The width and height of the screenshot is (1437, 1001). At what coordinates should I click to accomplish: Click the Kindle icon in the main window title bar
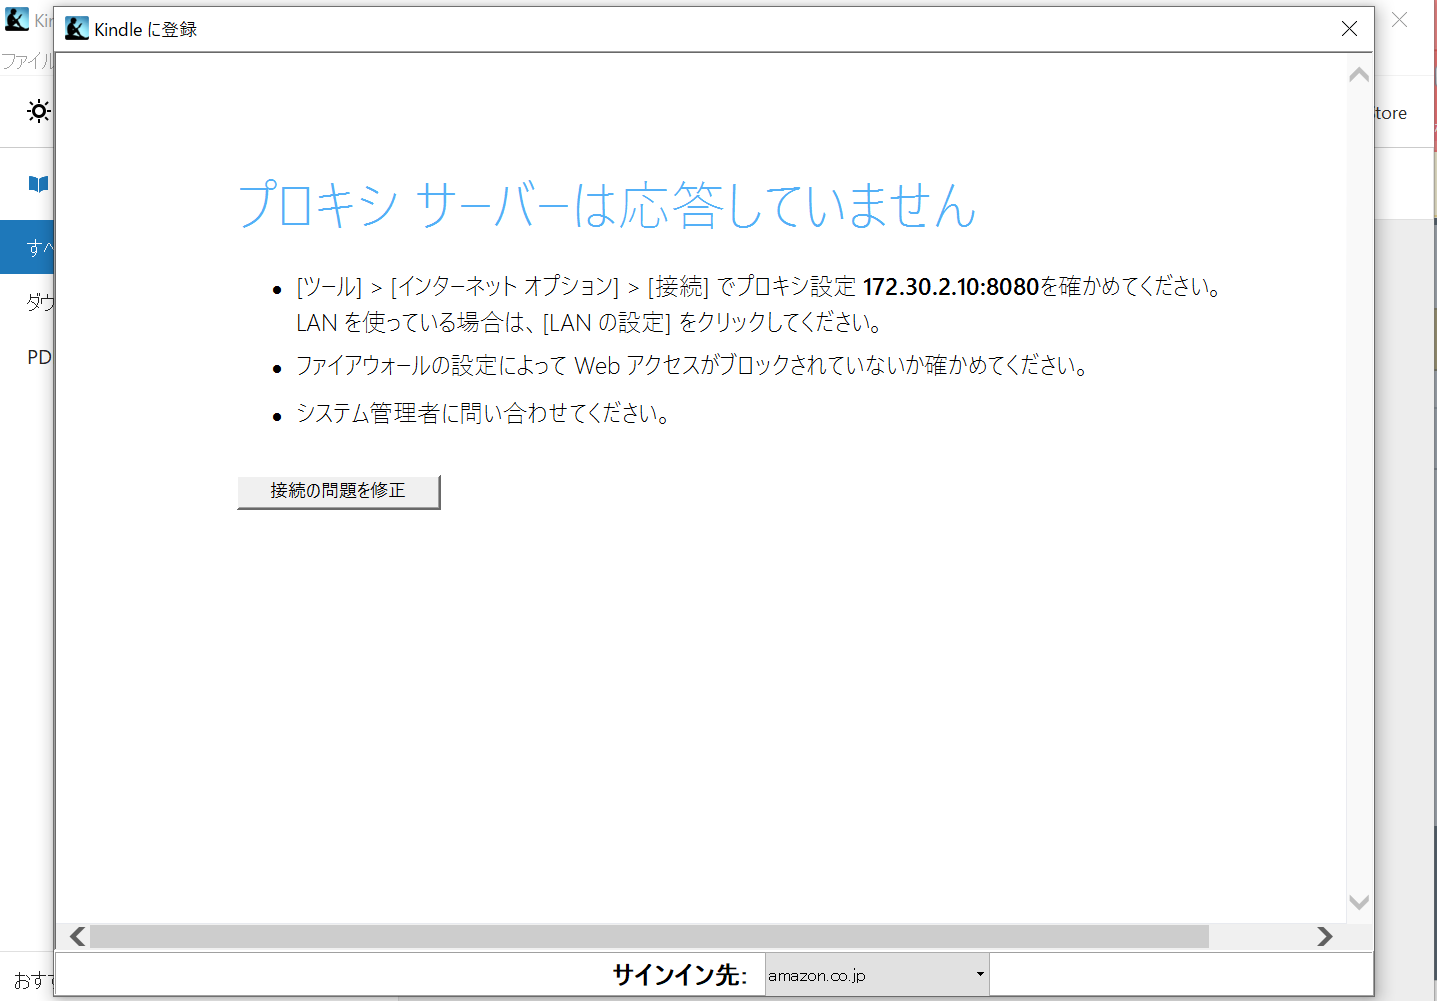(16, 20)
